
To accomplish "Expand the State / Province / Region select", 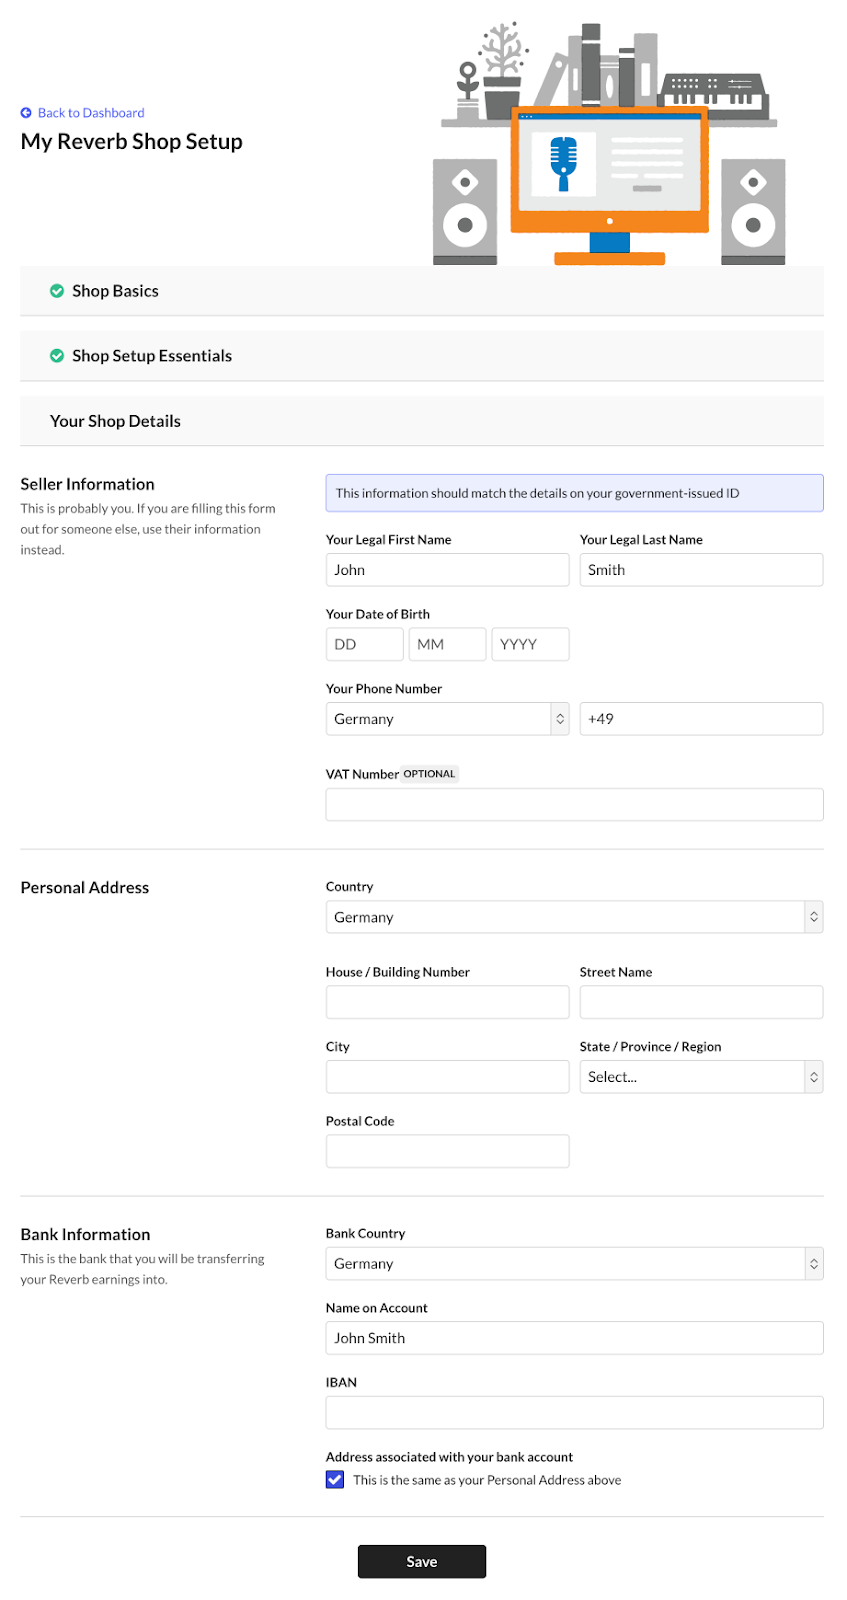I will tap(701, 1077).
